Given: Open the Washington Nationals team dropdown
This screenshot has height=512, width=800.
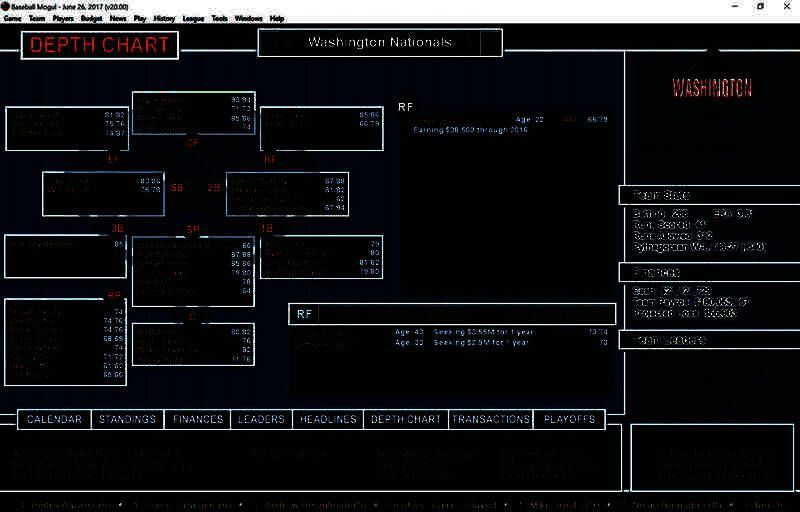Looking at the screenshot, I should 490,43.
